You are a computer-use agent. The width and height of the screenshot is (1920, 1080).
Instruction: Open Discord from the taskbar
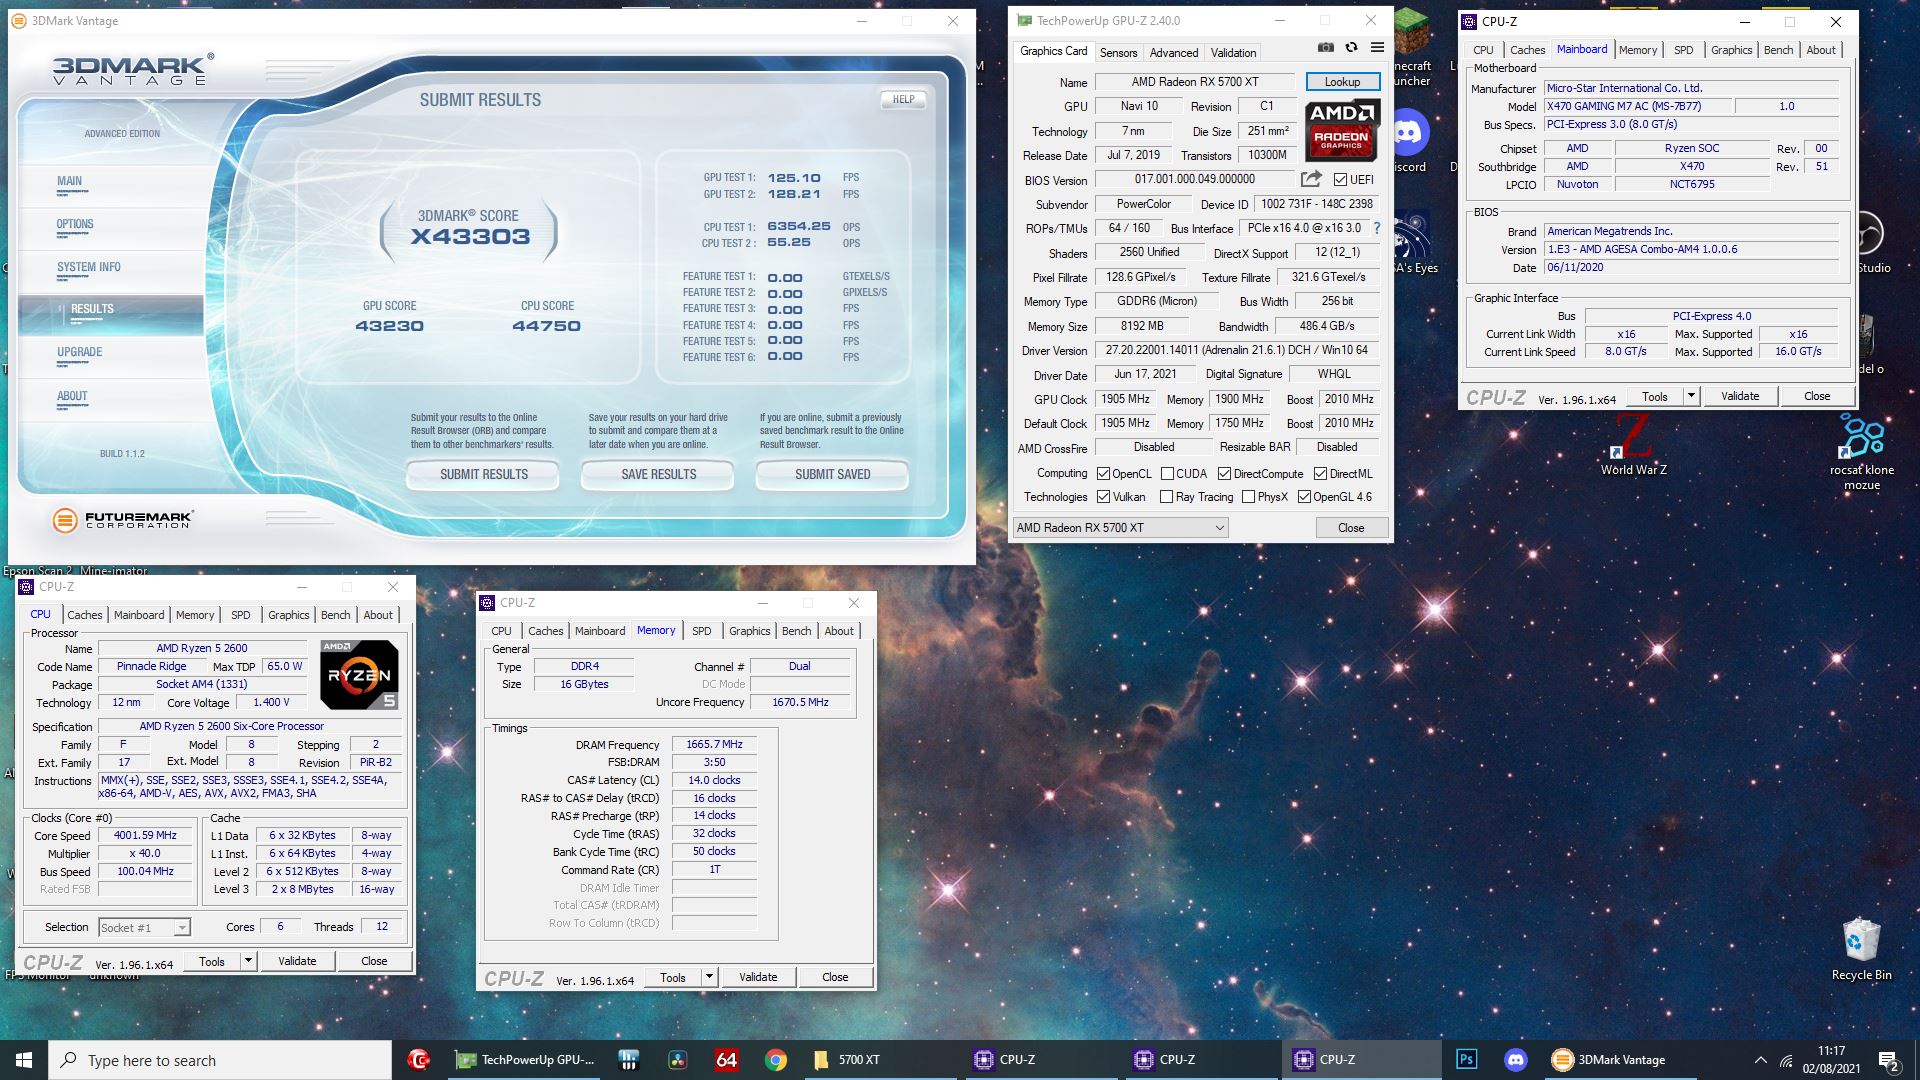click(1515, 1060)
